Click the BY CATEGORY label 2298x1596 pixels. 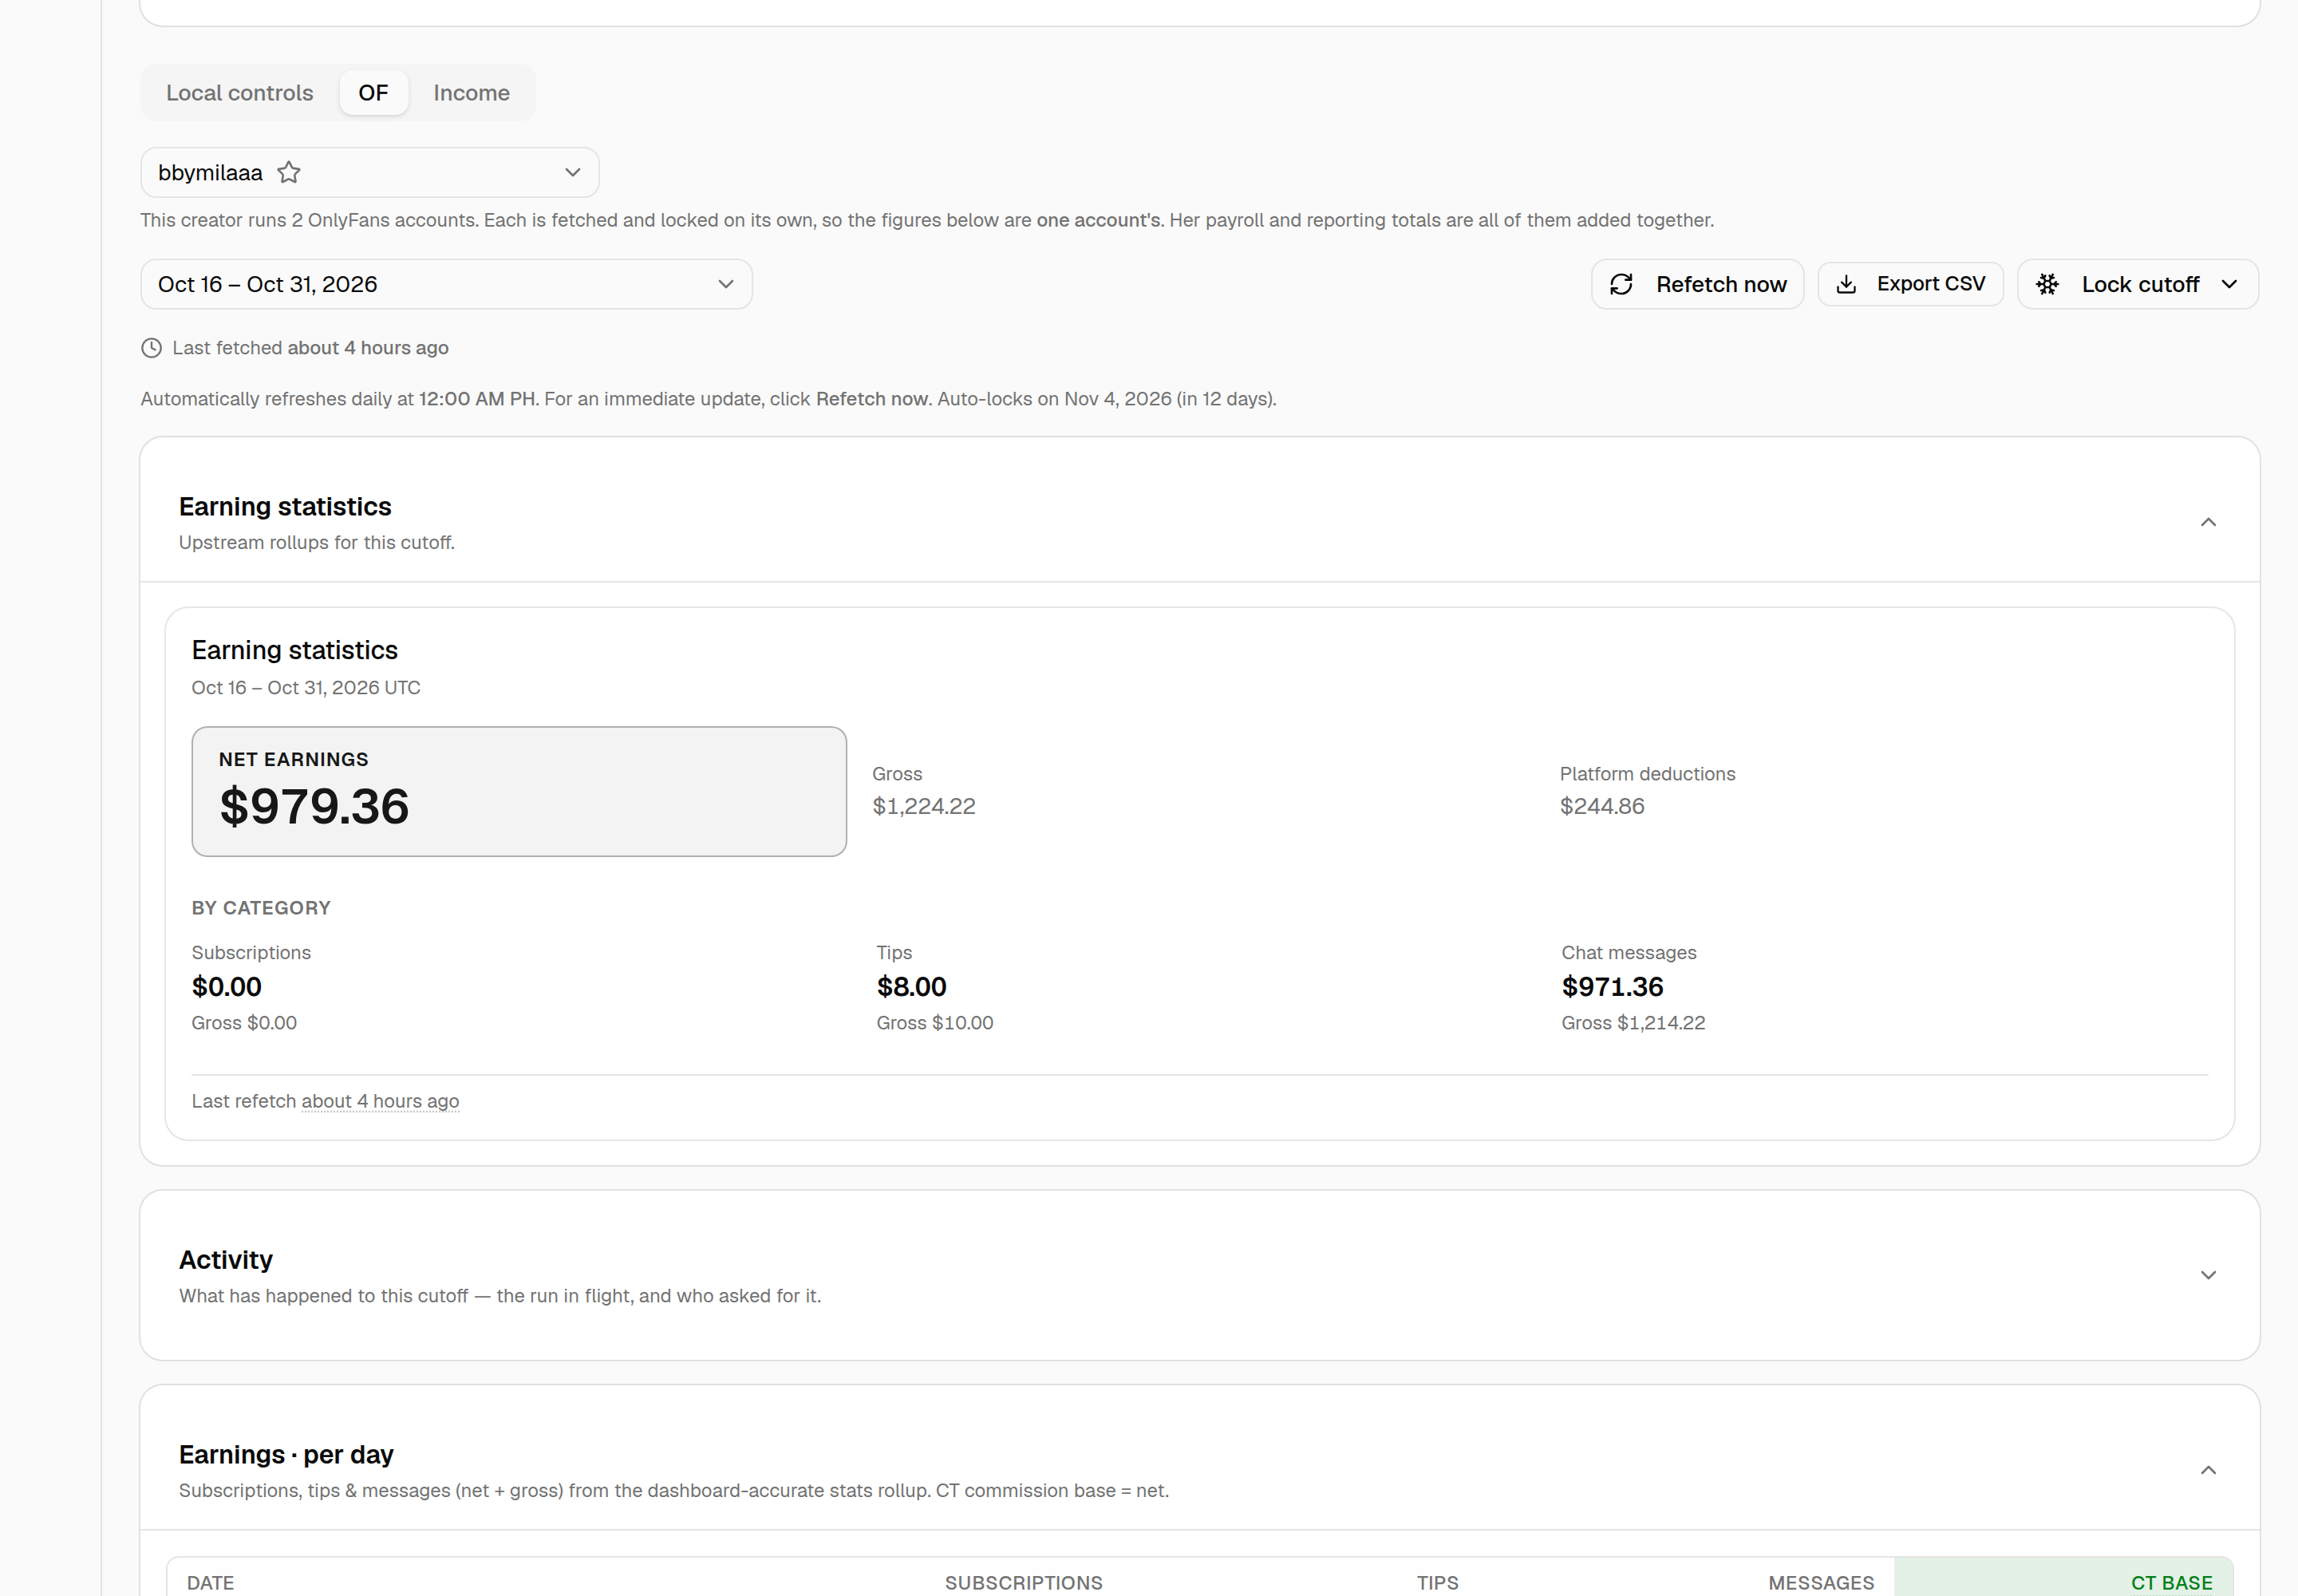coord(261,908)
